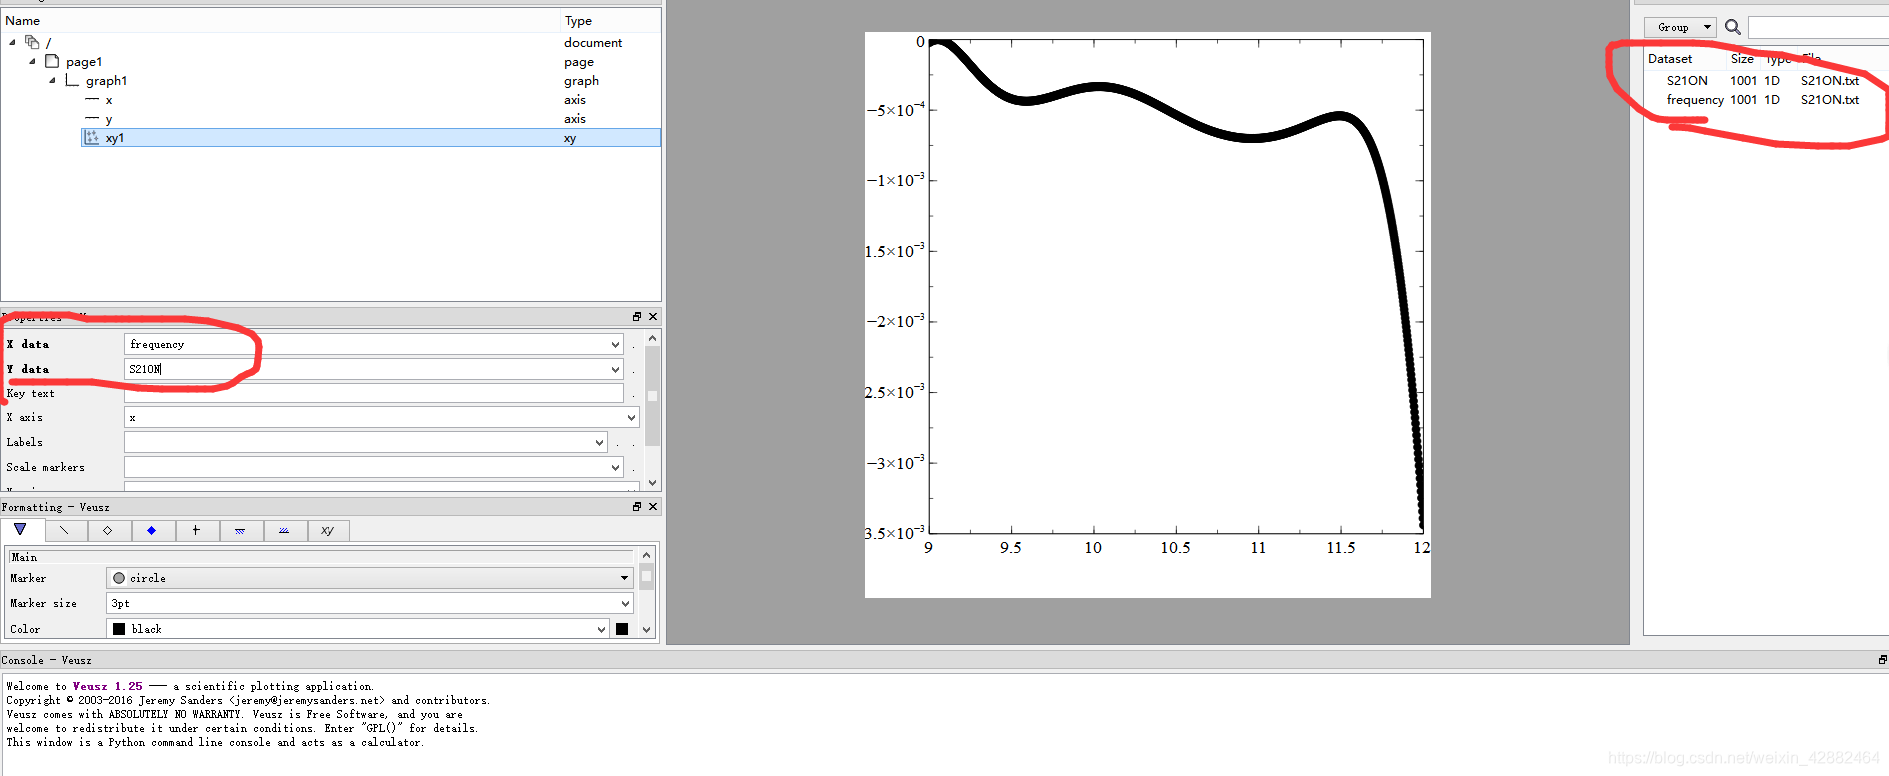This screenshot has width=1889, height=776.
Task: Click the Size column header
Action: (x=1742, y=58)
